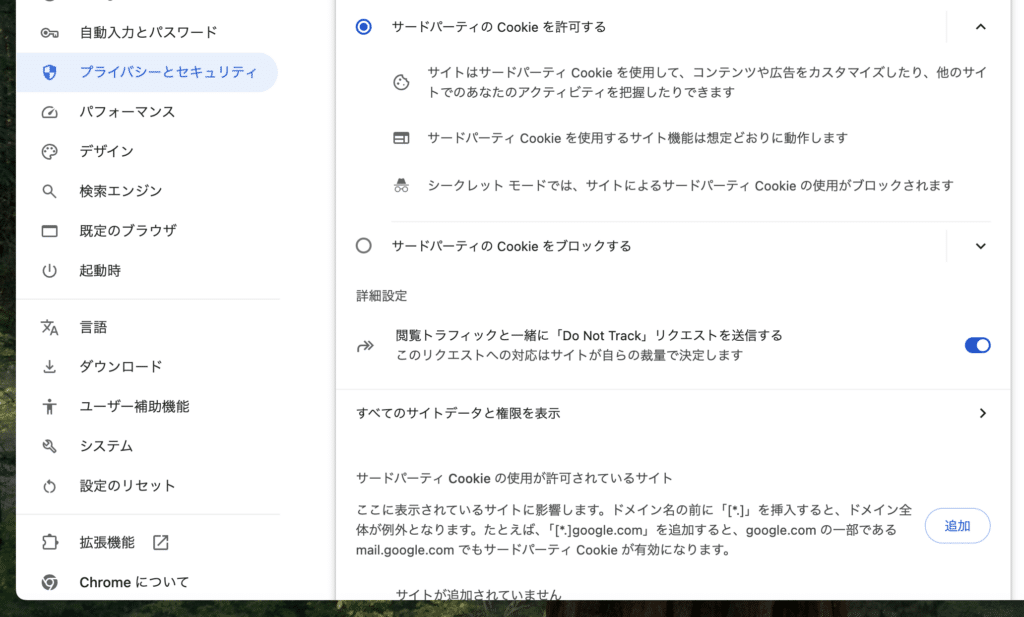This screenshot has height=617, width=1024.
Task: Click the key icon beside 自動入力とパスワード
Action: (50, 33)
